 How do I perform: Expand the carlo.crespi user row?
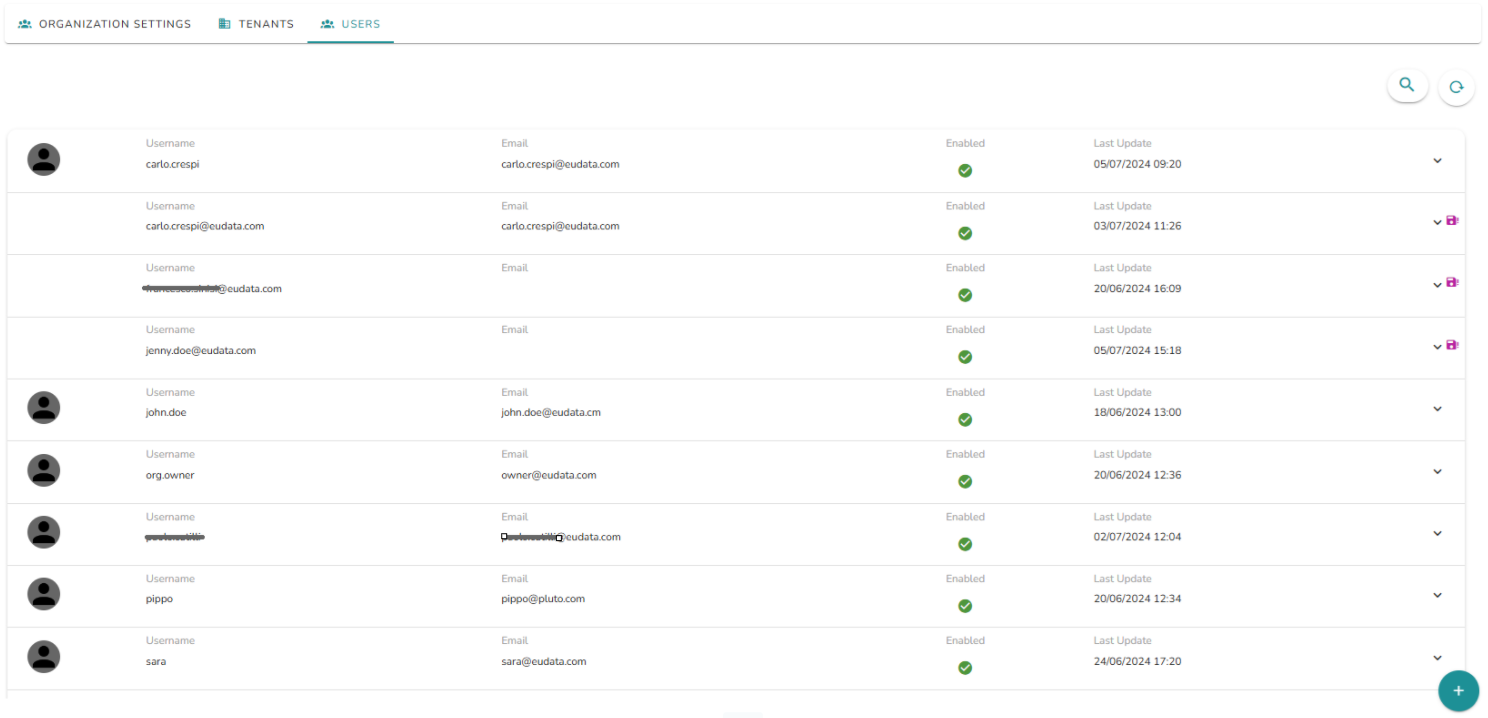click(1437, 160)
